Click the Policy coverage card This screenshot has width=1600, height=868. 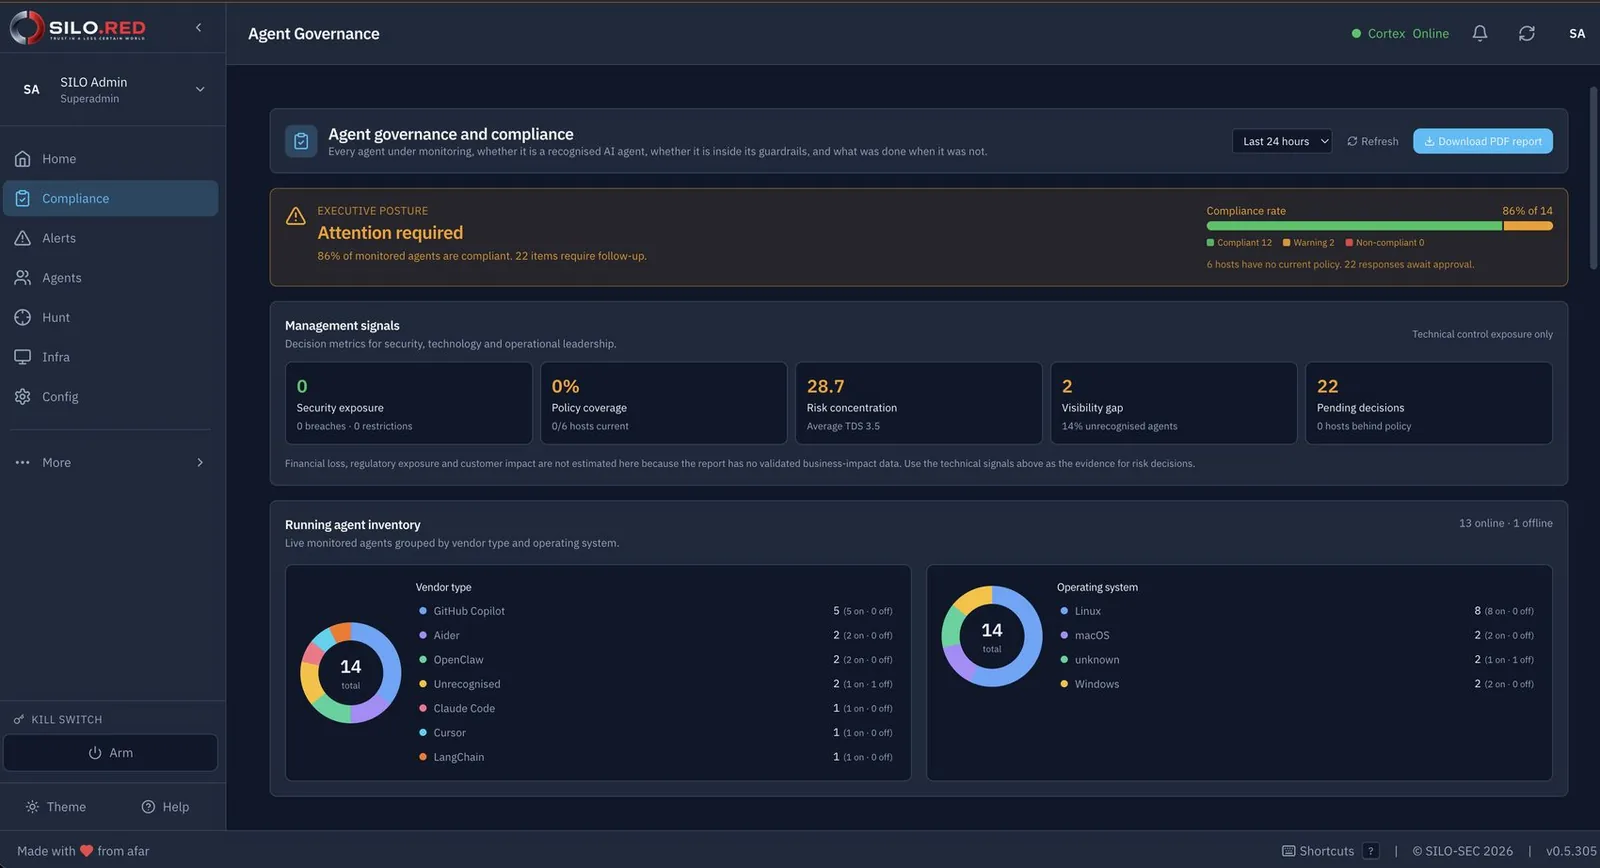[x=664, y=403]
